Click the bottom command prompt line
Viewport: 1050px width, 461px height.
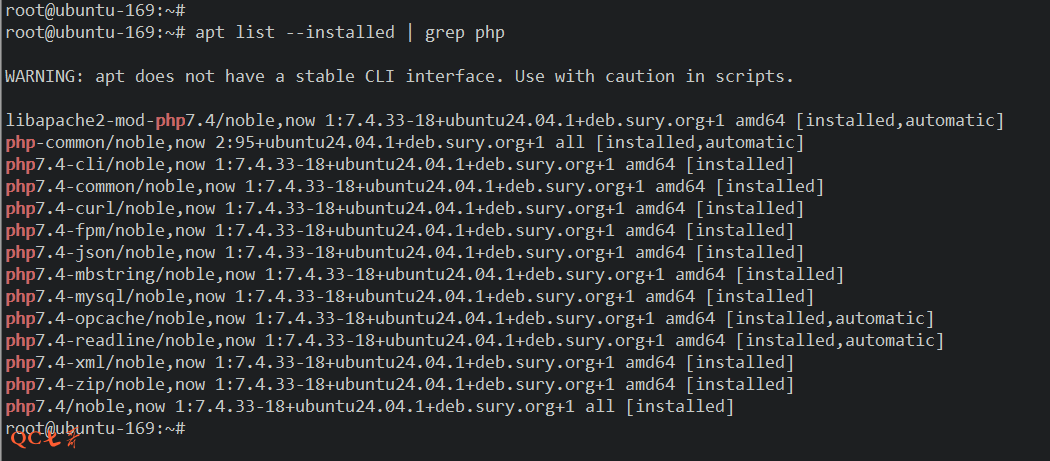(x=95, y=428)
